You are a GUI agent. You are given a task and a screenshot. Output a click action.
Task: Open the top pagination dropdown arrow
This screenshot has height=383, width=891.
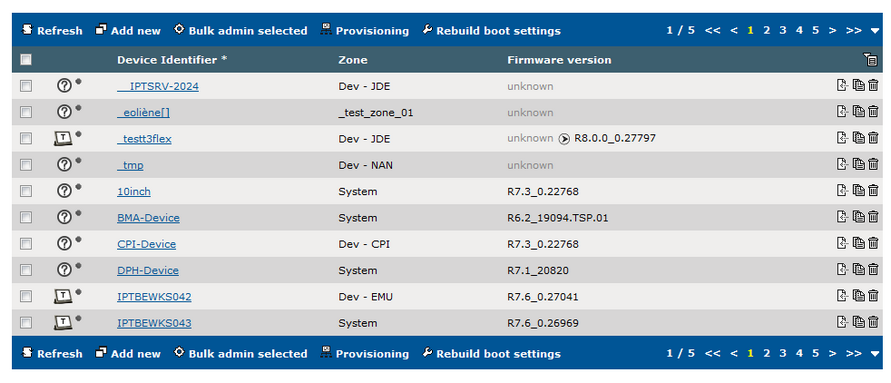click(x=875, y=31)
